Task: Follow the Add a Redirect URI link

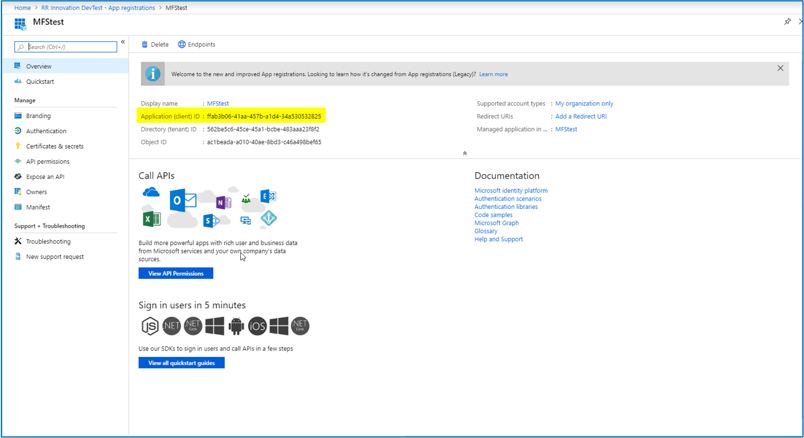Action: coord(581,116)
